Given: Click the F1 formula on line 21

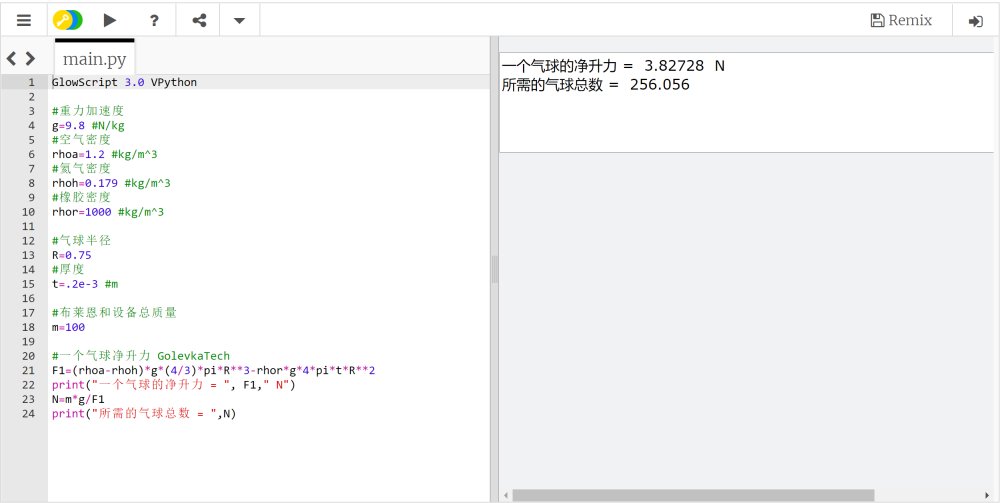Looking at the screenshot, I should pyautogui.click(x=214, y=370).
